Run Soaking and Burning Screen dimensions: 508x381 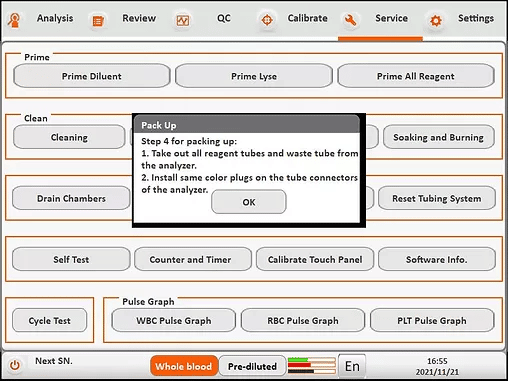438,137
